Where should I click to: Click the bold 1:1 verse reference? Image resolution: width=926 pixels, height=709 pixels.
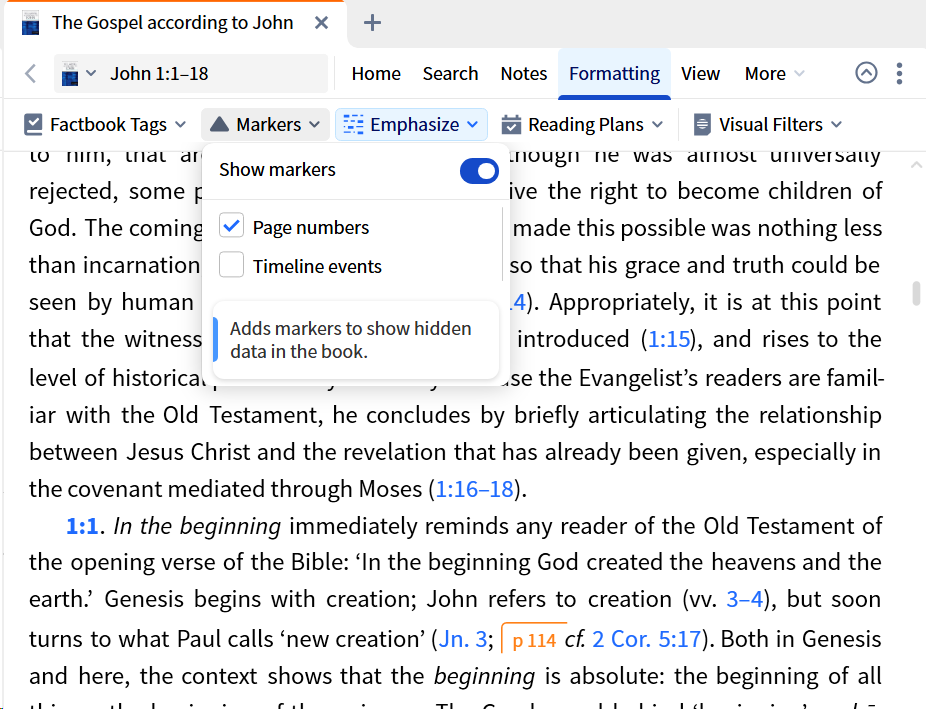pyautogui.click(x=81, y=526)
